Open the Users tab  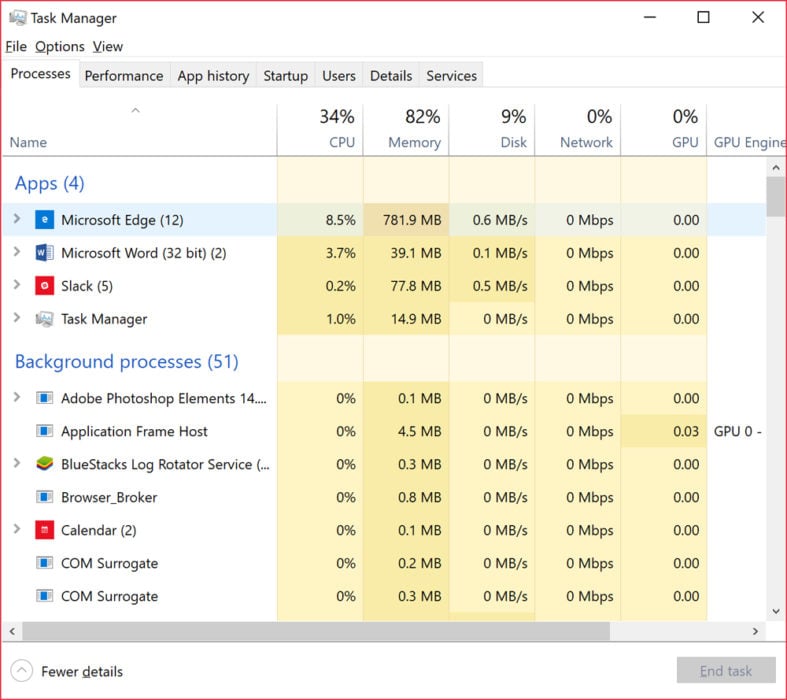(x=339, y=76)
